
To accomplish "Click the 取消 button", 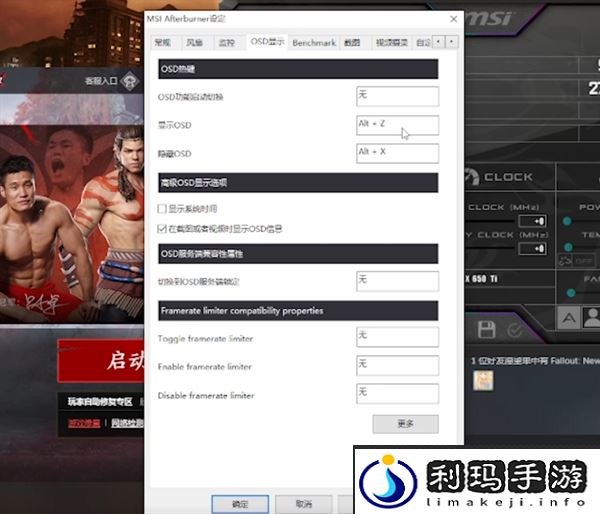I will pos(304,504).
